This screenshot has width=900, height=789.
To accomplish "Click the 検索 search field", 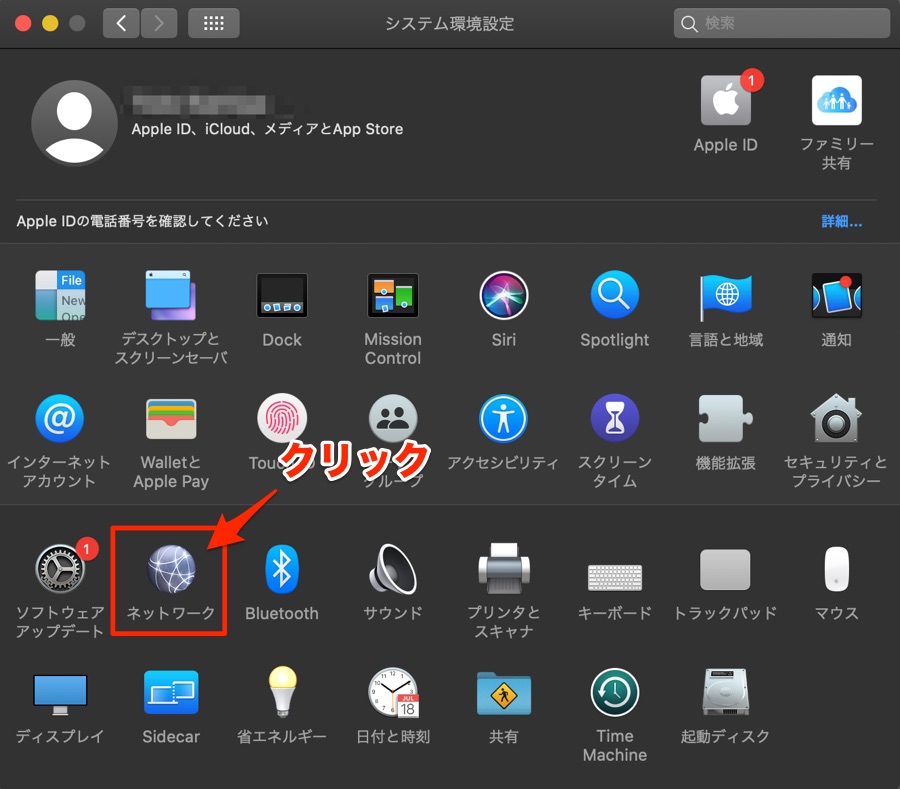I will coord(782,23).
